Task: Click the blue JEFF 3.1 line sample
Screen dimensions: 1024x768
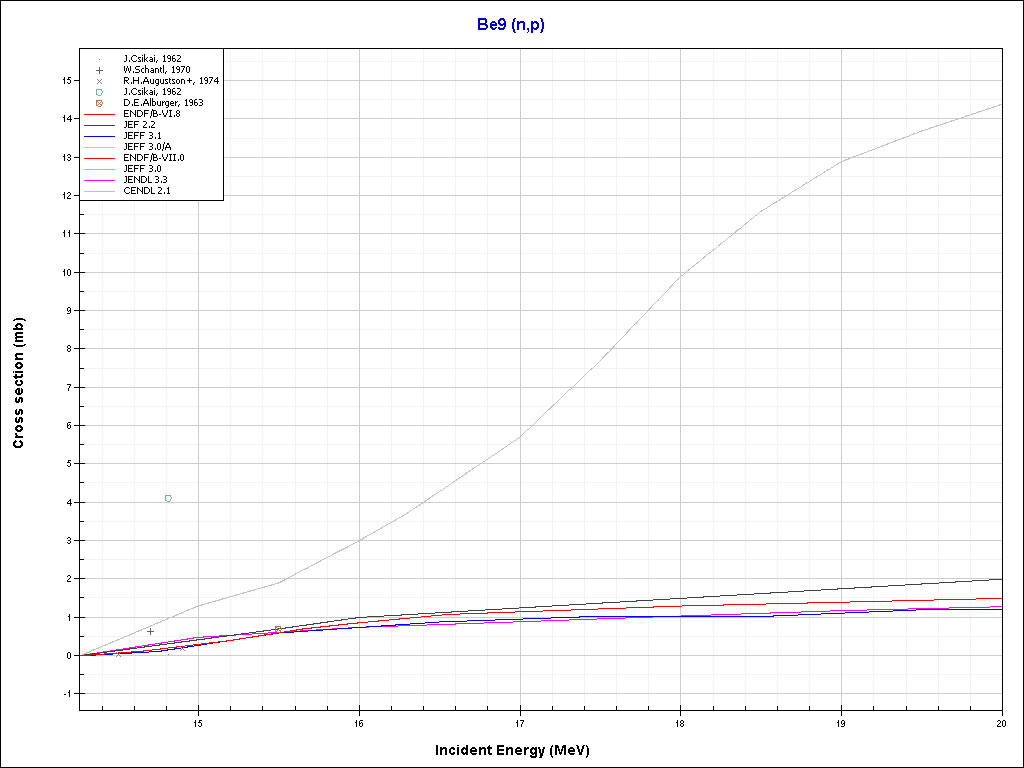Action: 99,136
